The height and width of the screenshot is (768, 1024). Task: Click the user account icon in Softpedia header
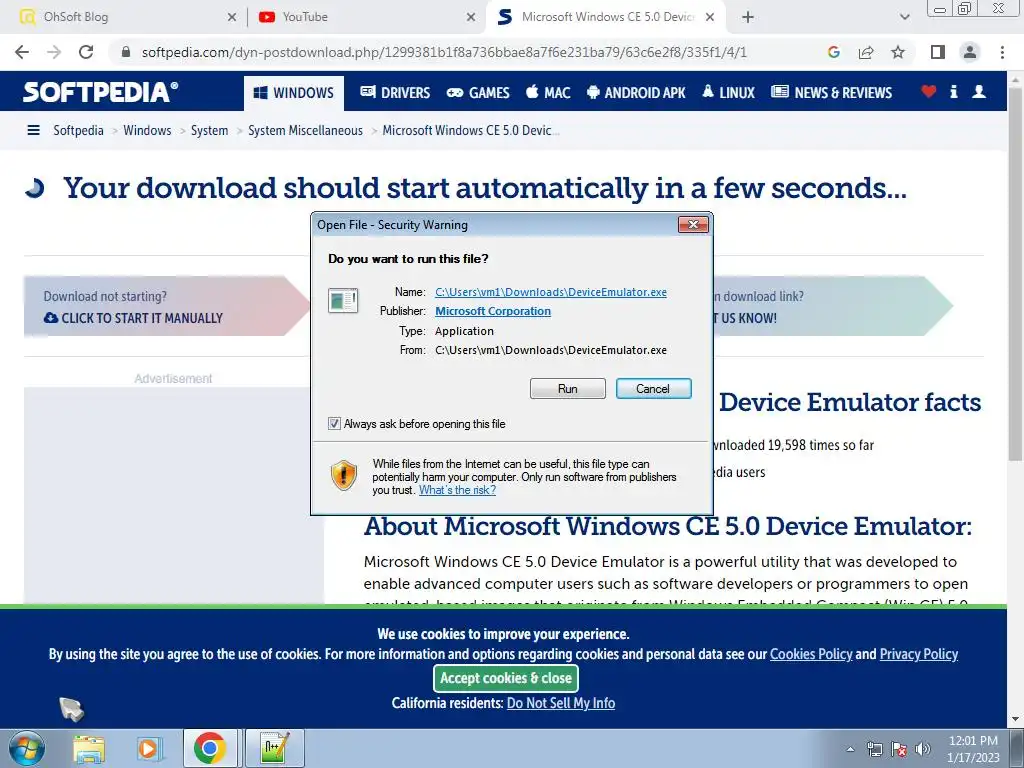(979, 92)
